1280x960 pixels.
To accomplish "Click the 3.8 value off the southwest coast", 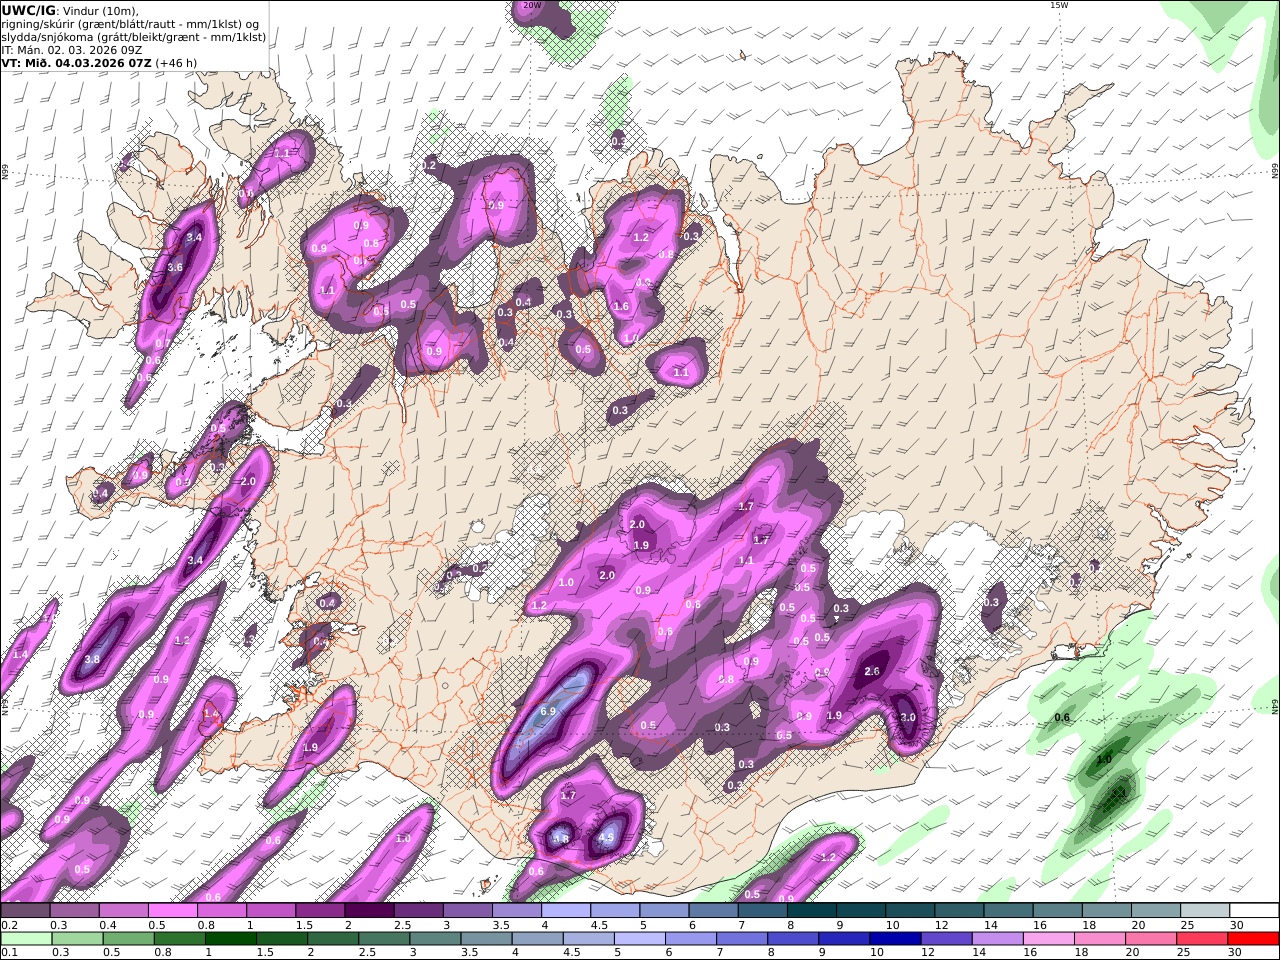I will point(93,660).
